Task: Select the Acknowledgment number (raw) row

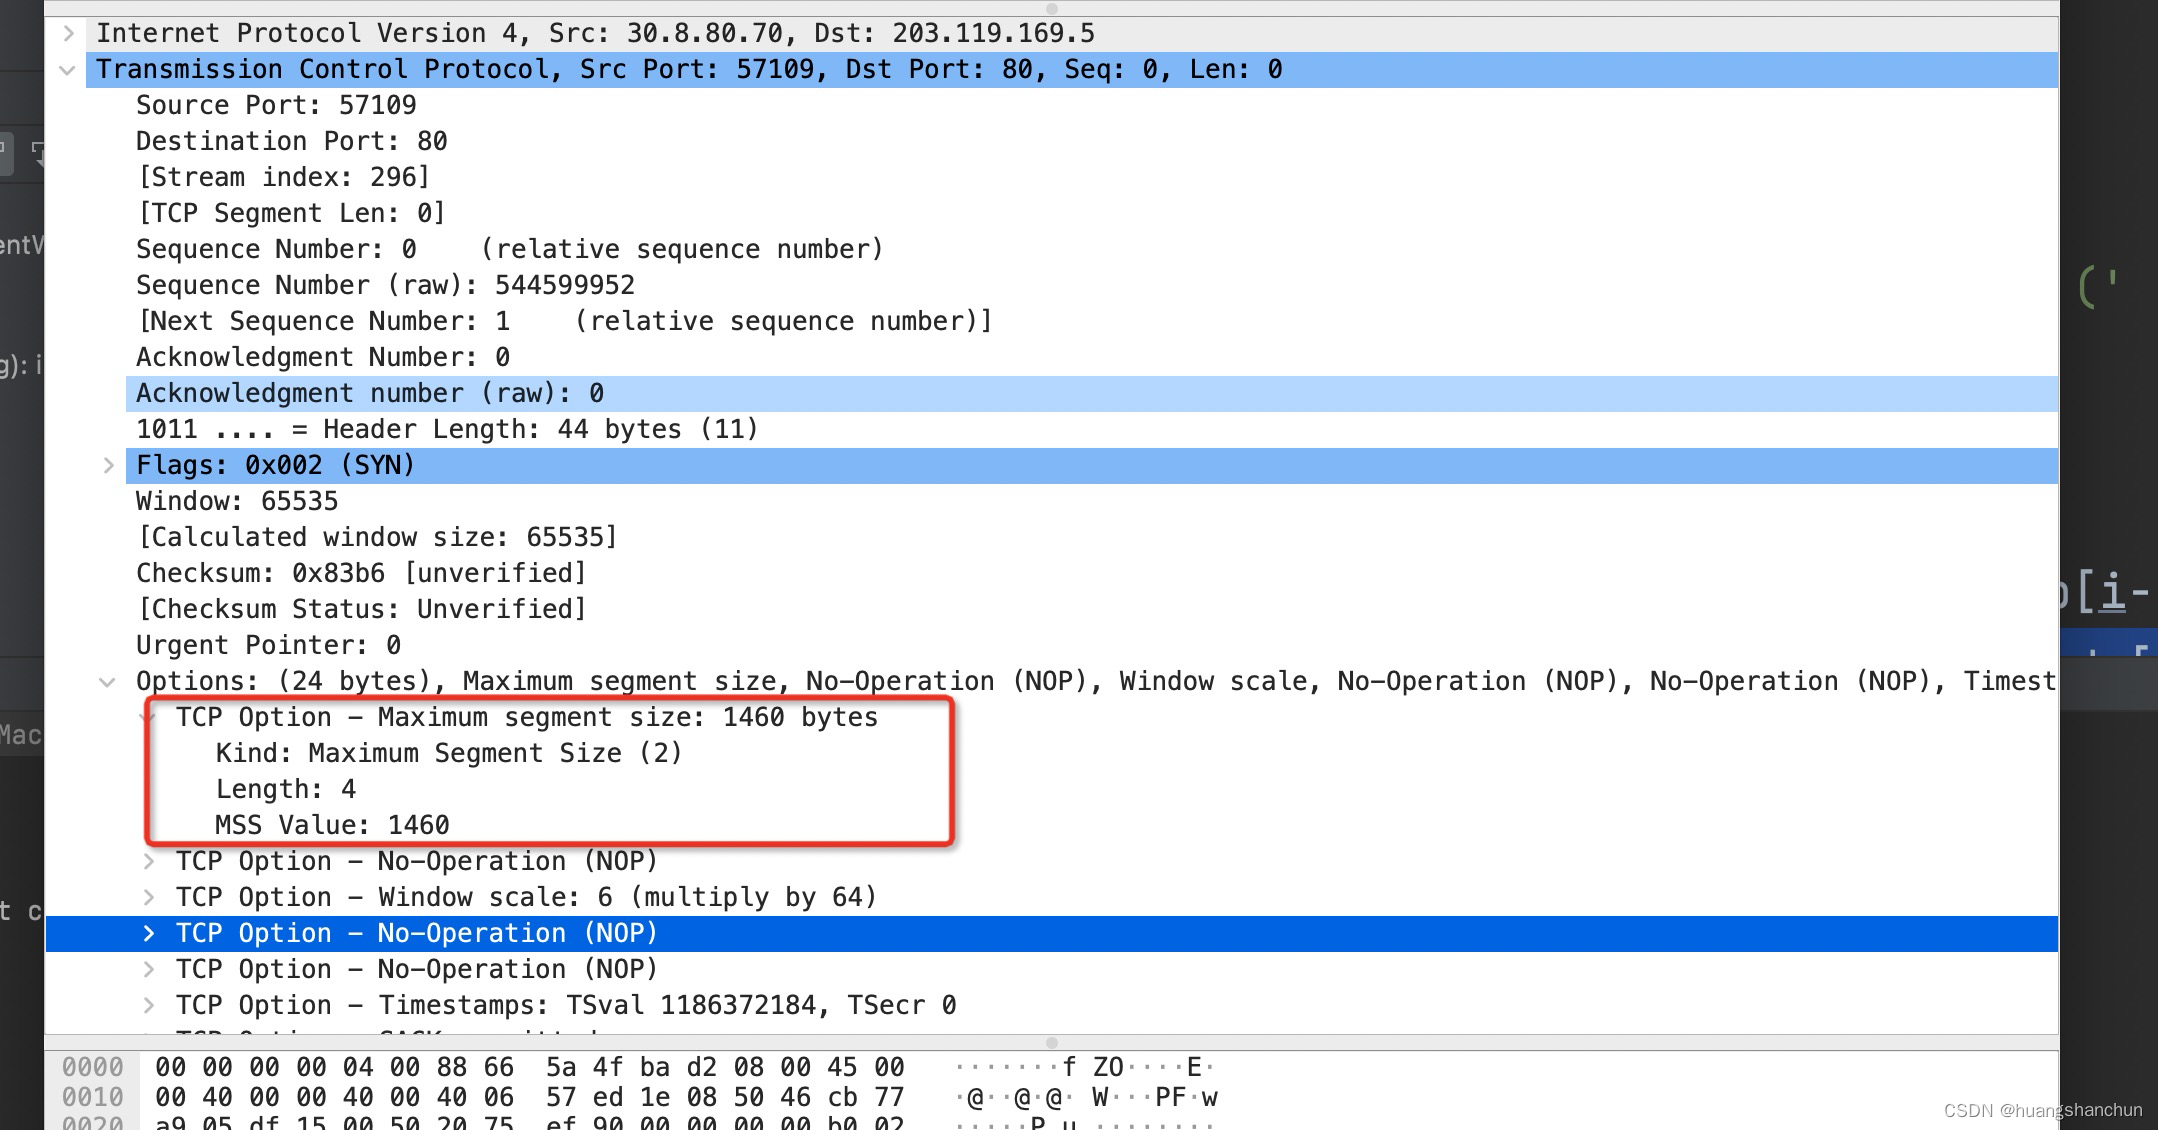Action: (370, 393)
